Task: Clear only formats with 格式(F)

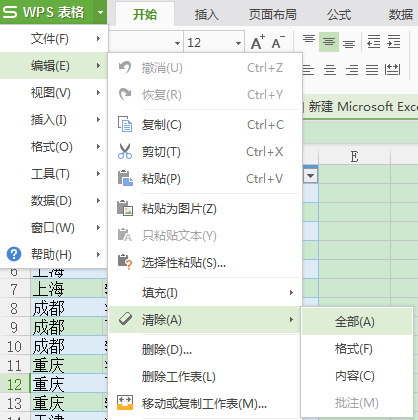Action: tap(357, 349)
